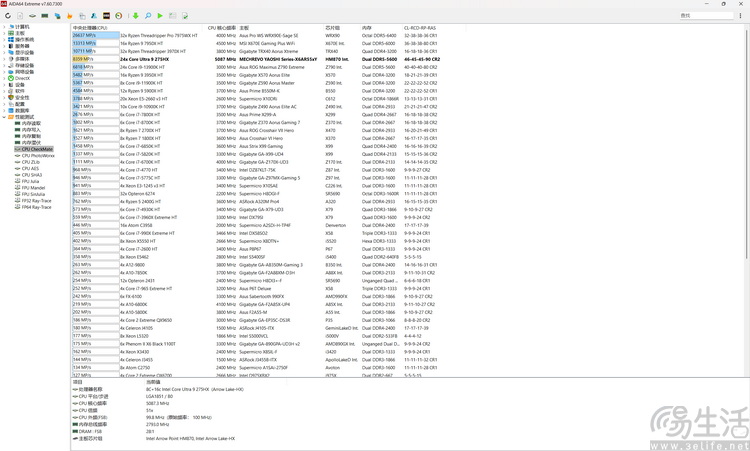Expand the 存储设备 tree node chevron
The width and height of the screenshot is (750, 451).
(4, 66)
